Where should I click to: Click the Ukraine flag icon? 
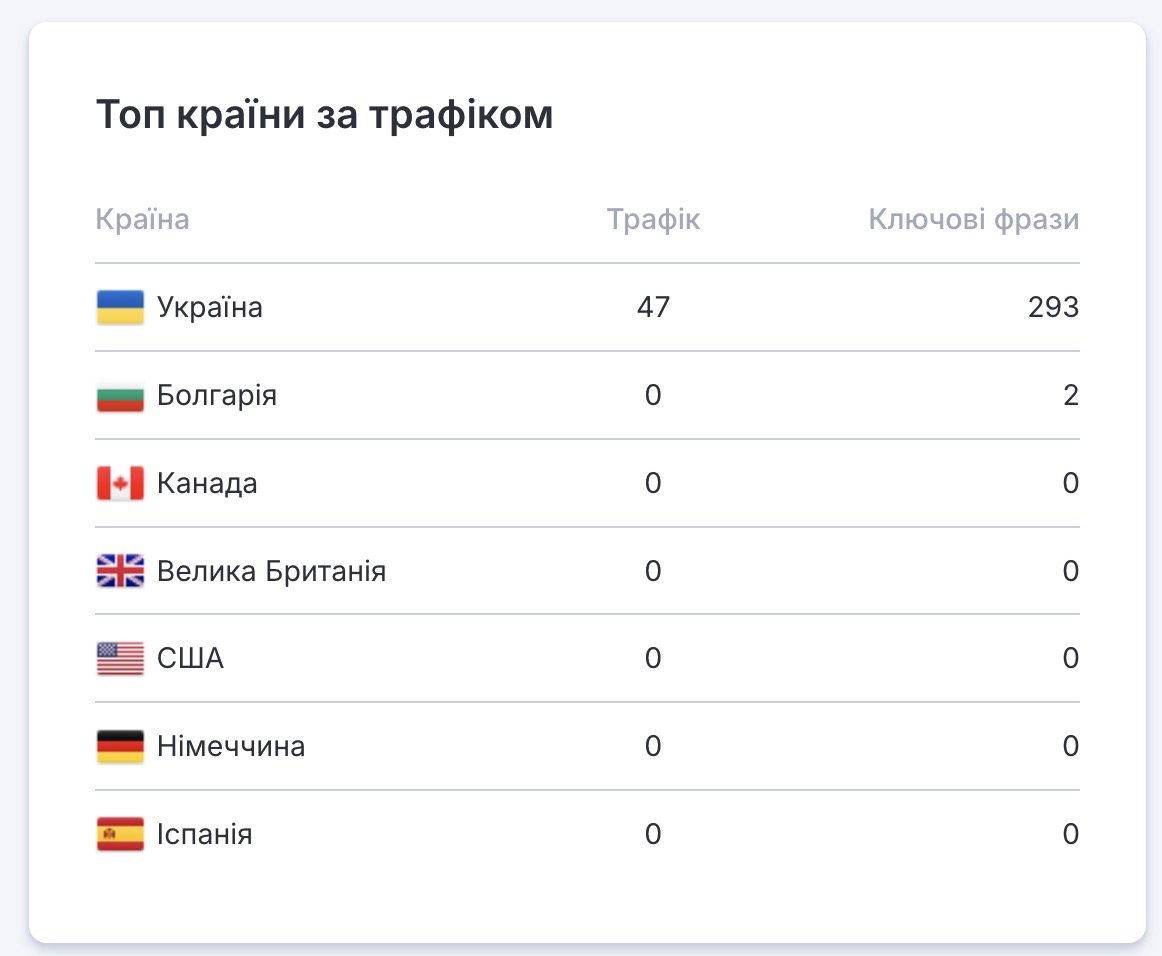[120, 307]
